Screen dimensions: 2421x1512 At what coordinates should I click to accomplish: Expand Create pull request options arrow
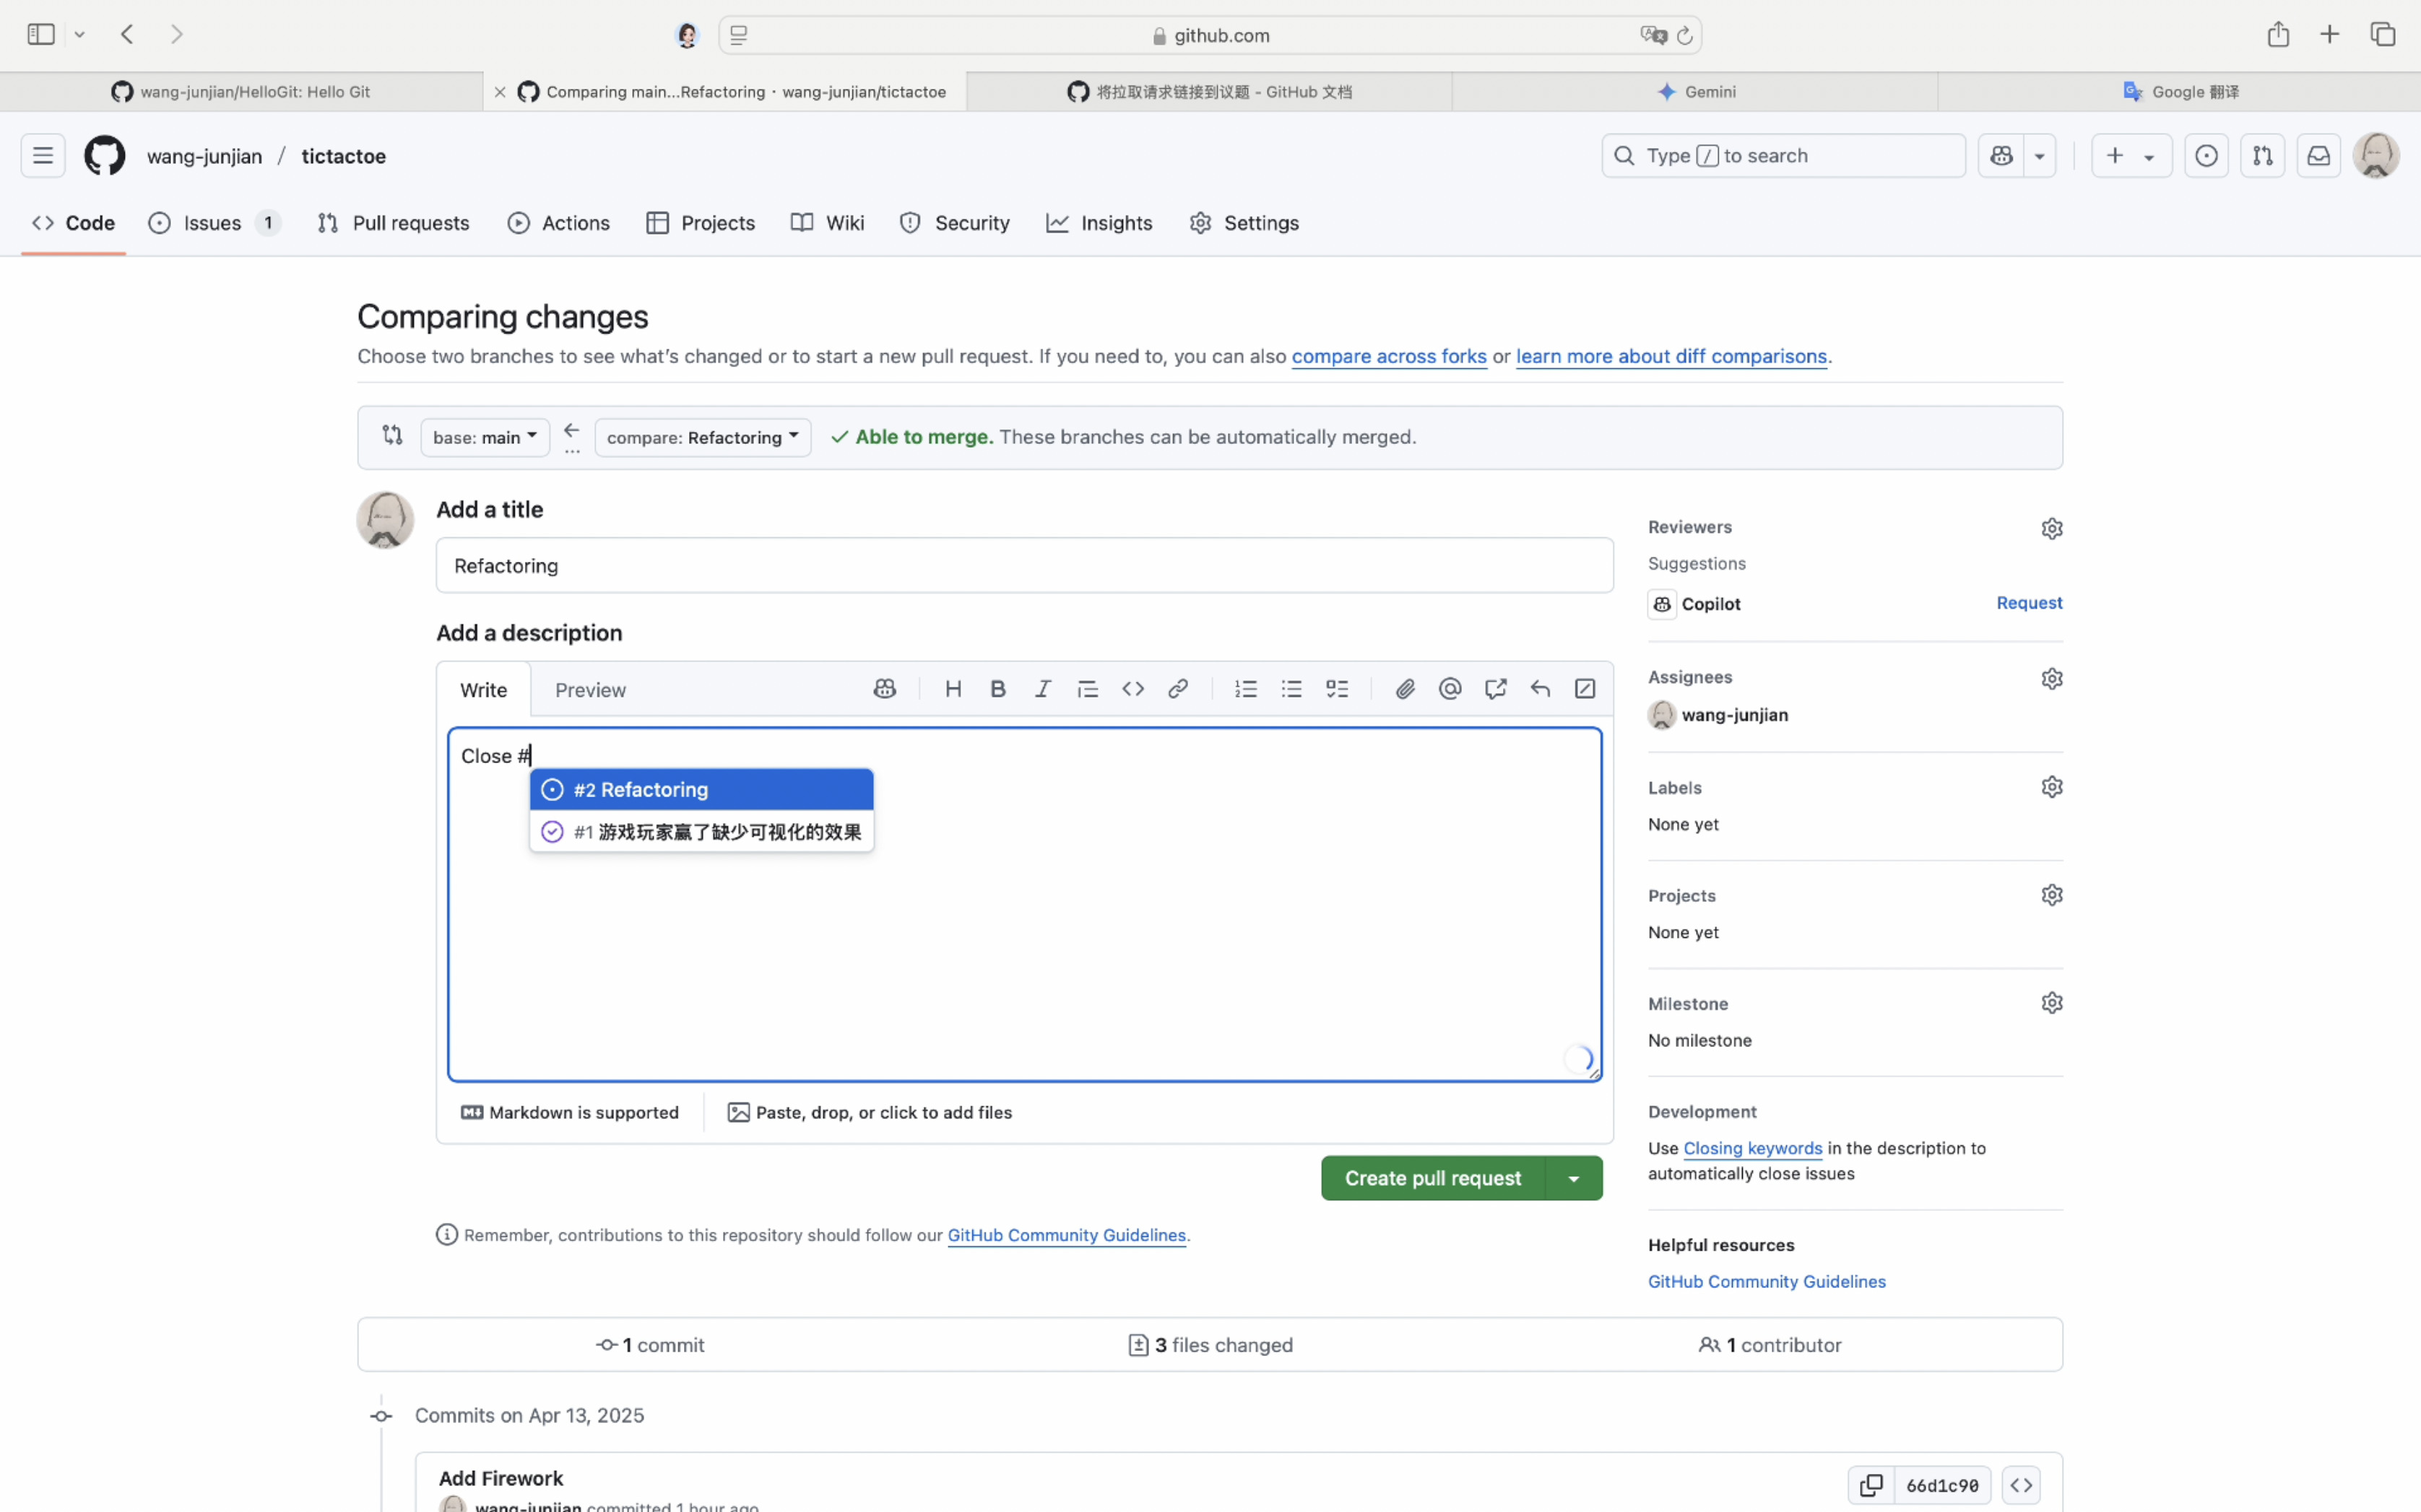coord(1573,1178)
